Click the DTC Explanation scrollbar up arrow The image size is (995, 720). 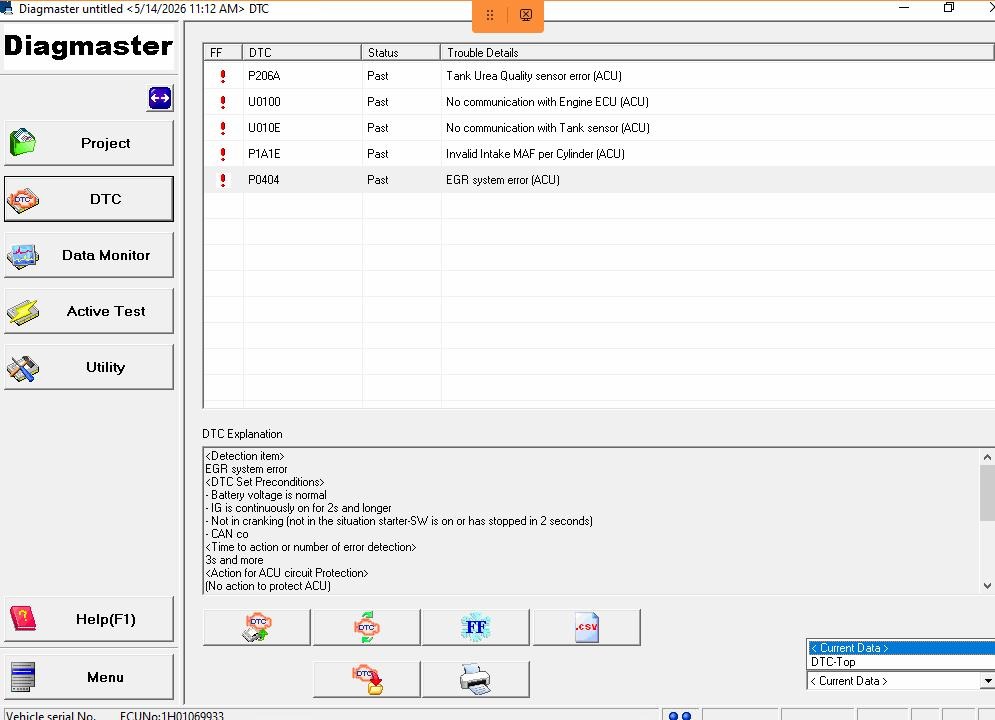click(x=987, y=457)
